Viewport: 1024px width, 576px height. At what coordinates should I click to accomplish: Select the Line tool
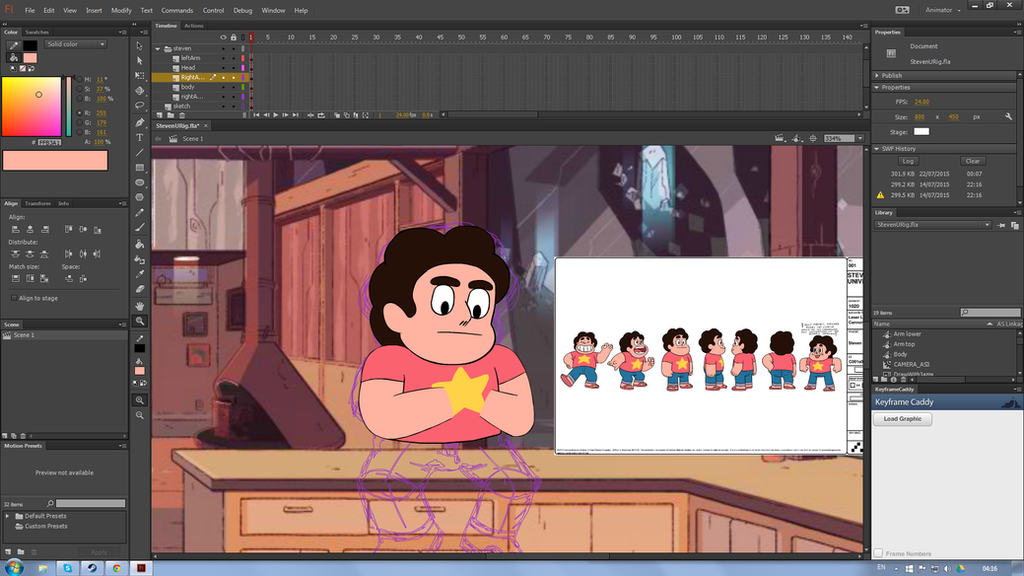pyautogui.click(x=139, y=152)
